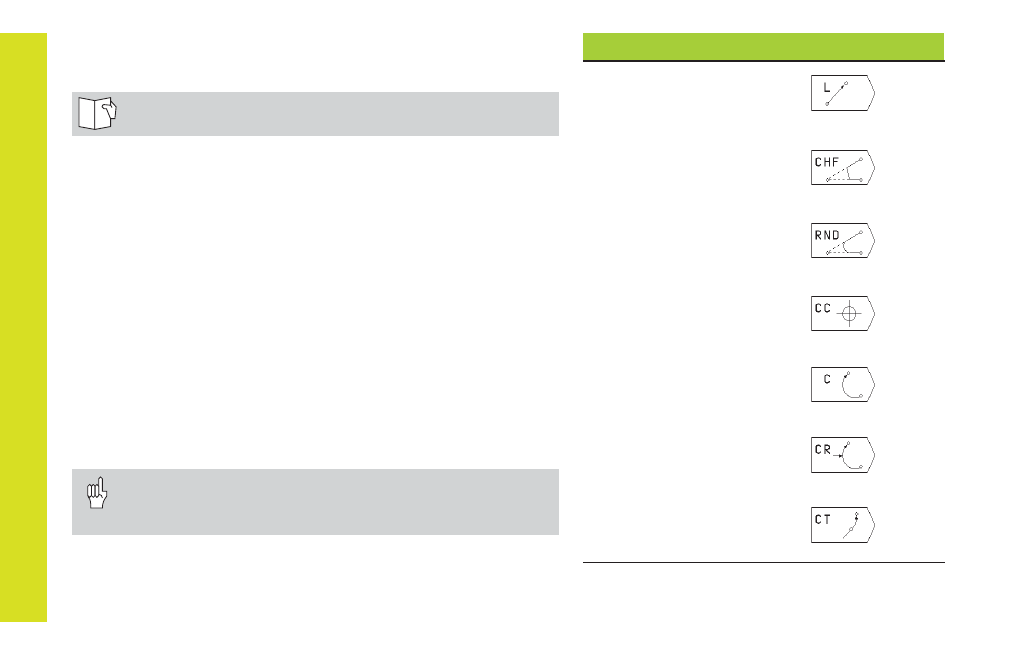
Task: Click the gray note box beside hand icon
Action: click(x=315, y=502)
